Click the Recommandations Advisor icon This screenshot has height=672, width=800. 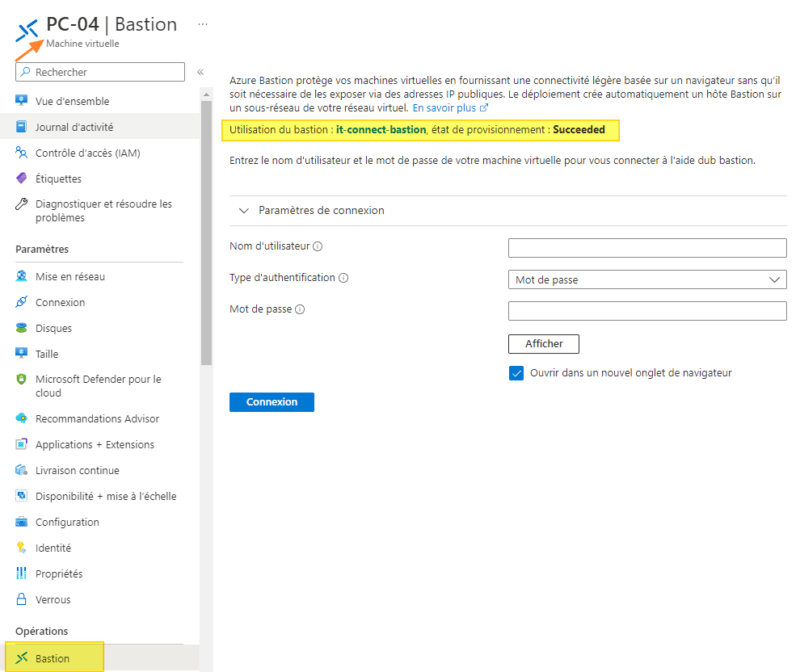click(21, 419)
